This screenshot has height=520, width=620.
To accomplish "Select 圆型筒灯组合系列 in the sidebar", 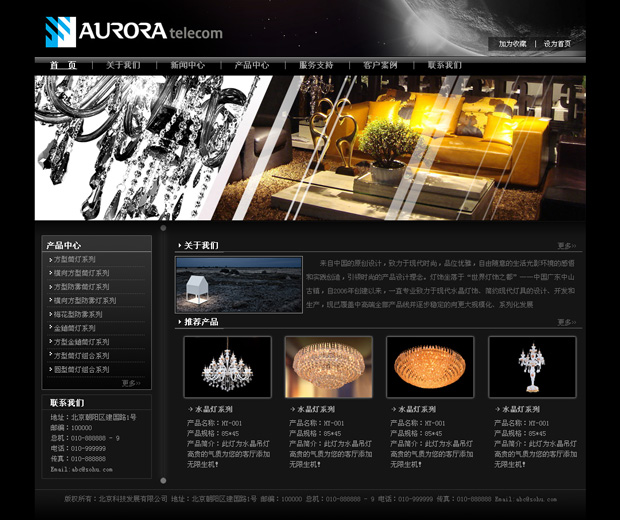I will (x=84, y=369).
